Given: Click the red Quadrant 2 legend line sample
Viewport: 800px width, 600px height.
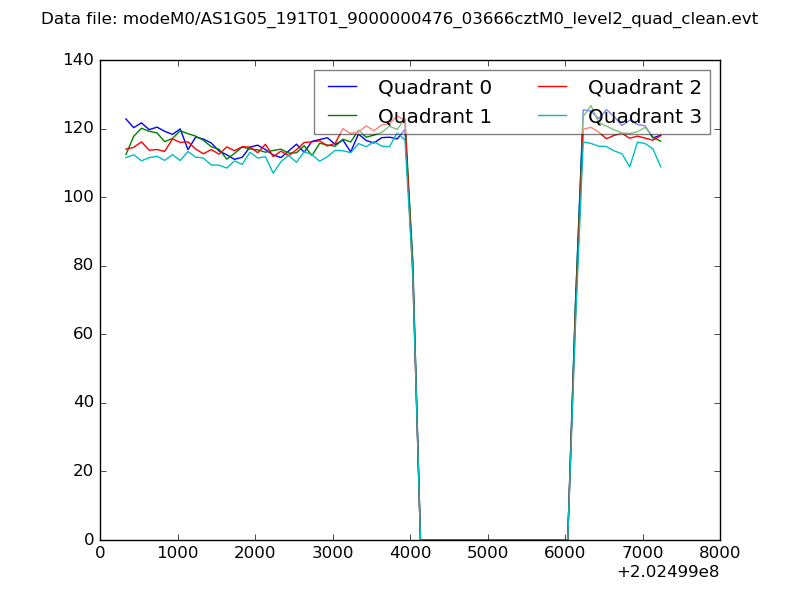Looking at the screenshot, I should tap(553, 87).
